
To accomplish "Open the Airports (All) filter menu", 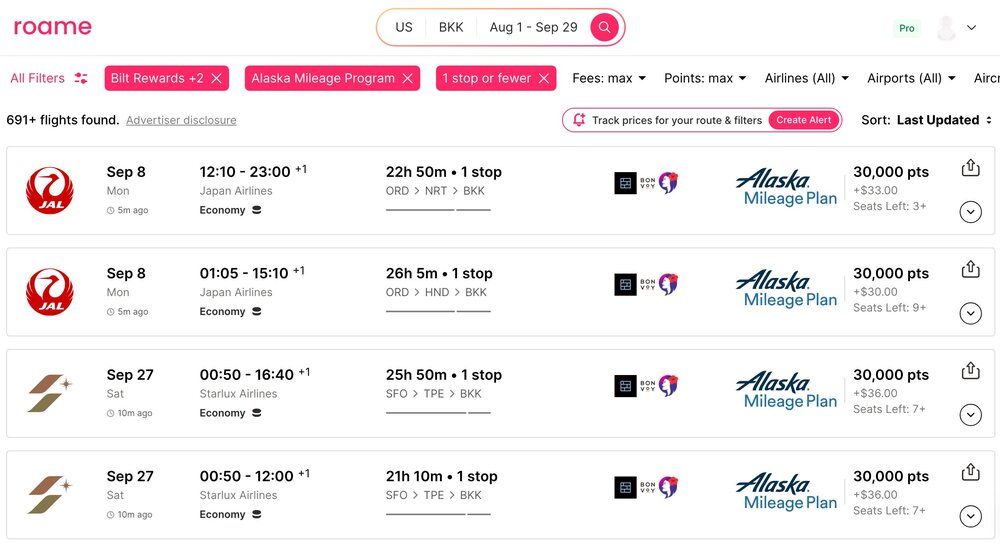I will 911,78.
